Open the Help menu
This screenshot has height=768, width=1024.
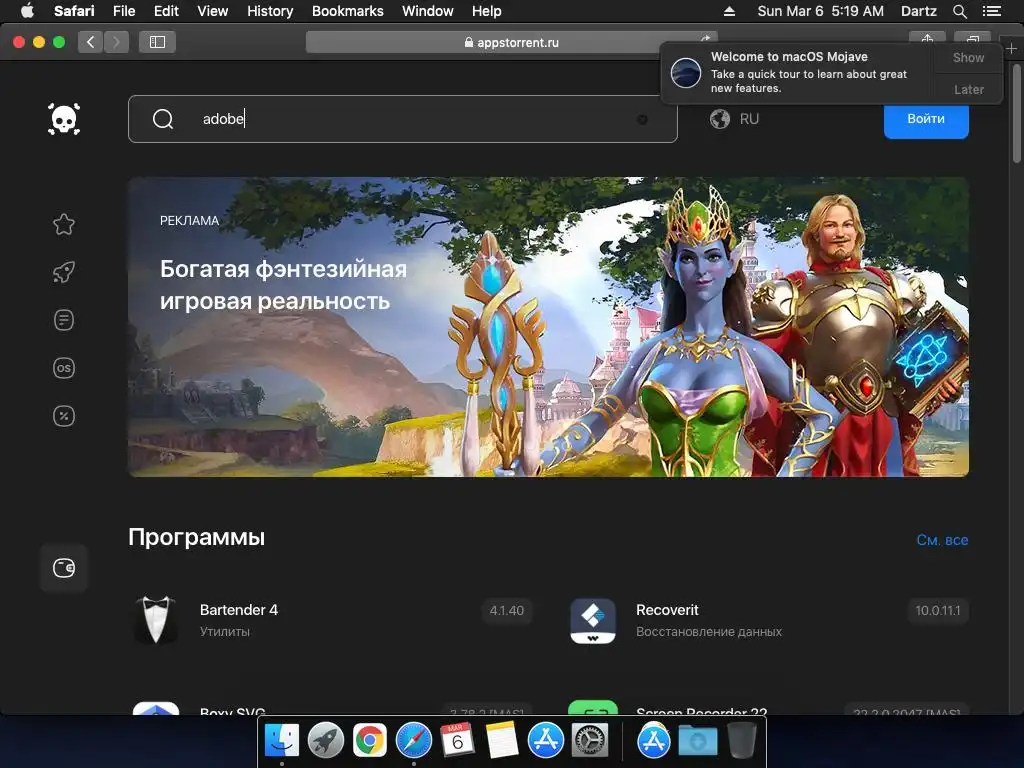pyautogui.click(x=487, y=11)
